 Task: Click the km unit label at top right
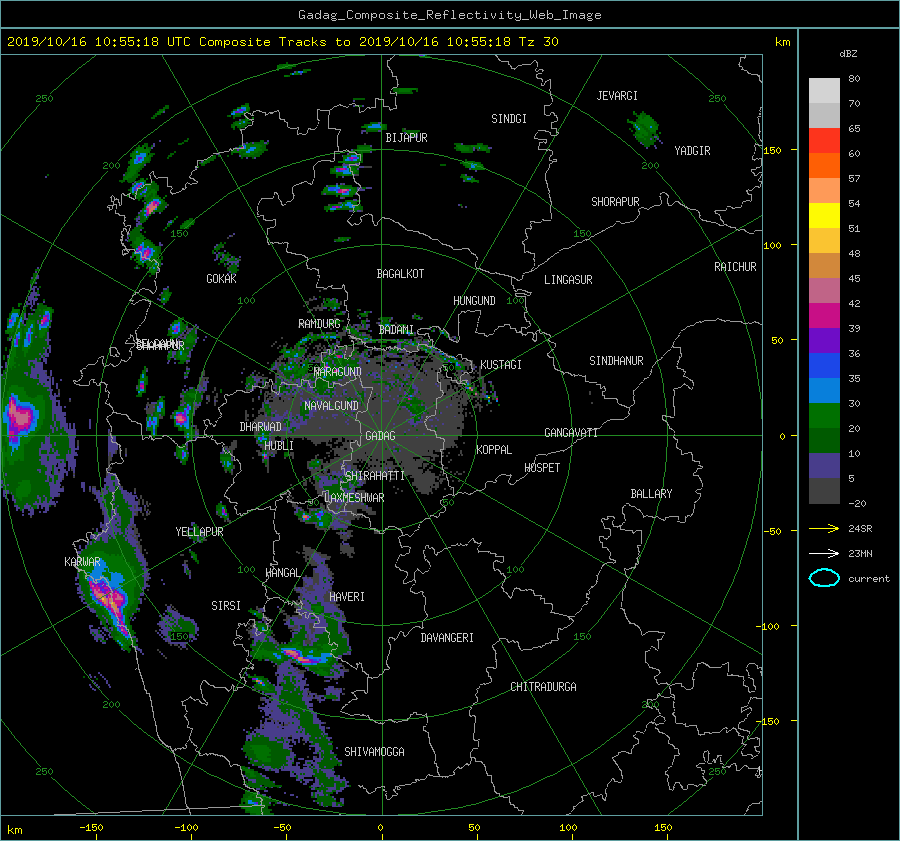pos(782,42)
